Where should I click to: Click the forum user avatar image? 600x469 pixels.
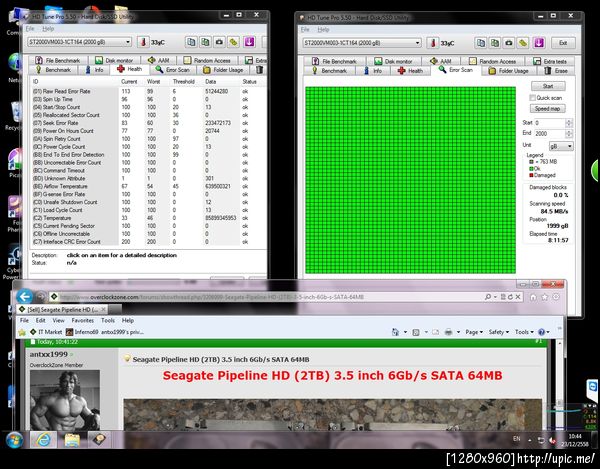[x=65, y=399]
